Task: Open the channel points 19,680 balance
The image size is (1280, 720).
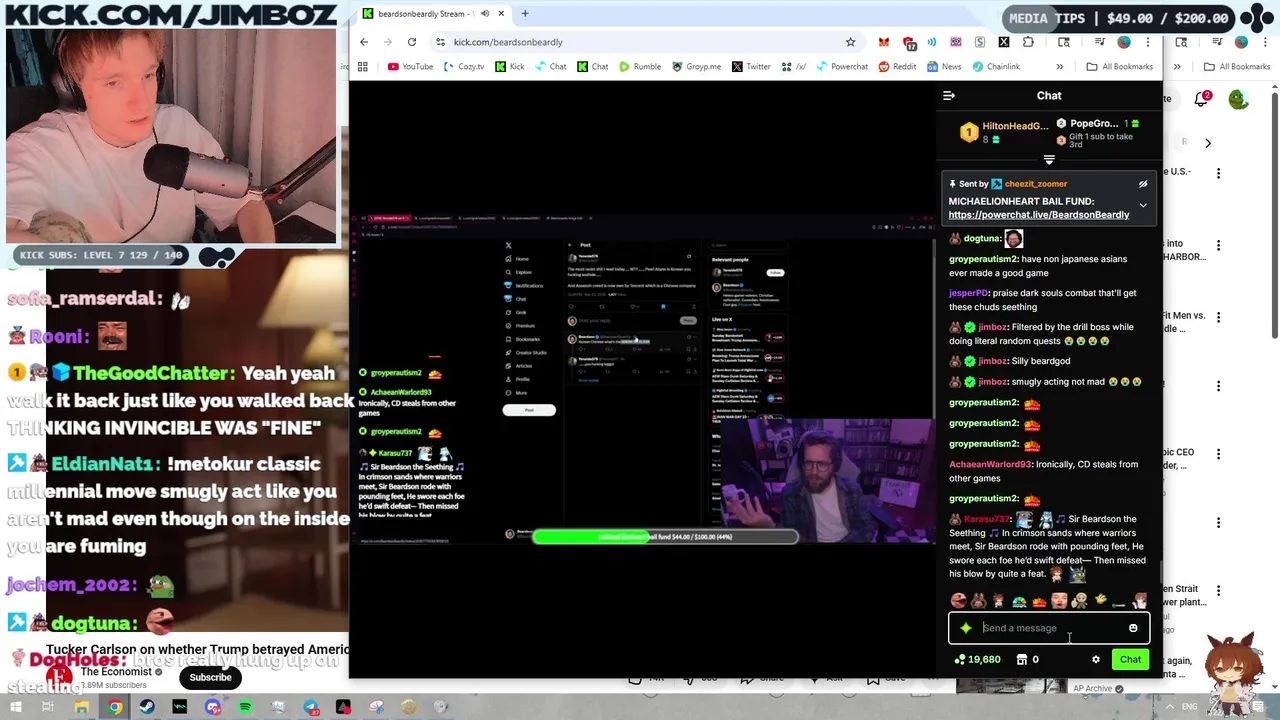Action: 978,660
